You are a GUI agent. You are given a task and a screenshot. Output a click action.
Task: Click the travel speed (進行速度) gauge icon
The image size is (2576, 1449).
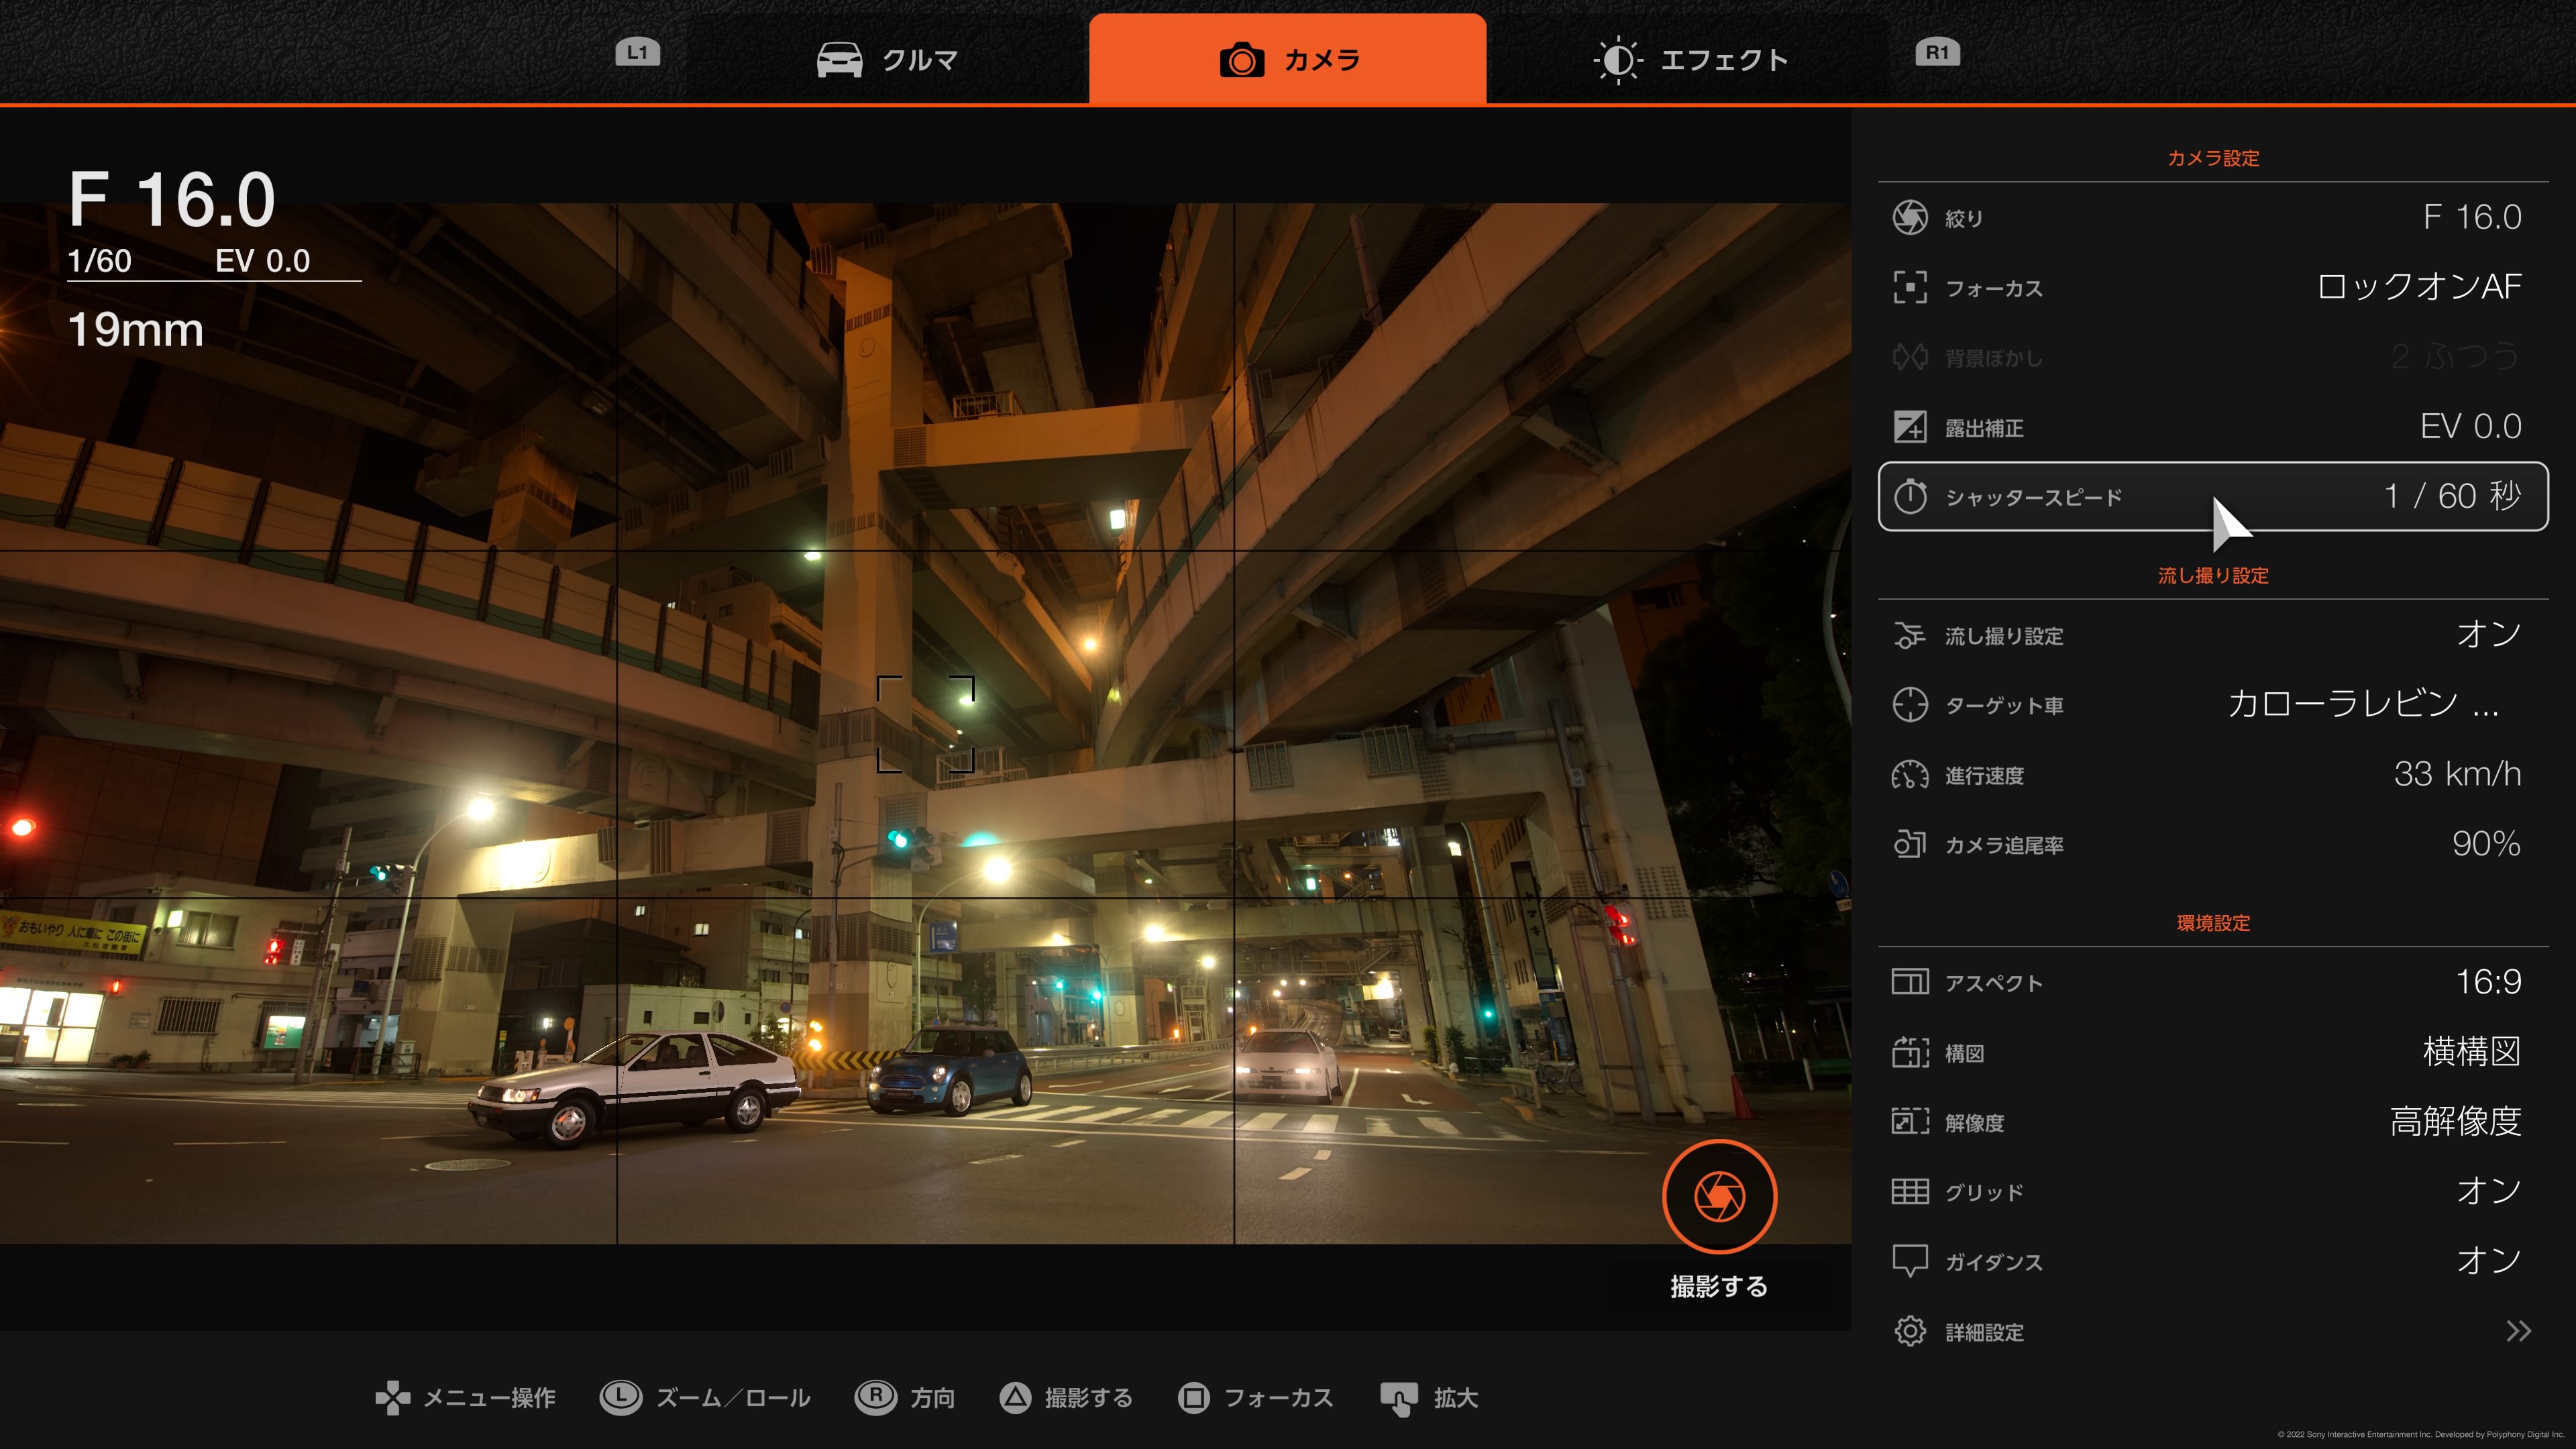click(x=1909, y=775)
